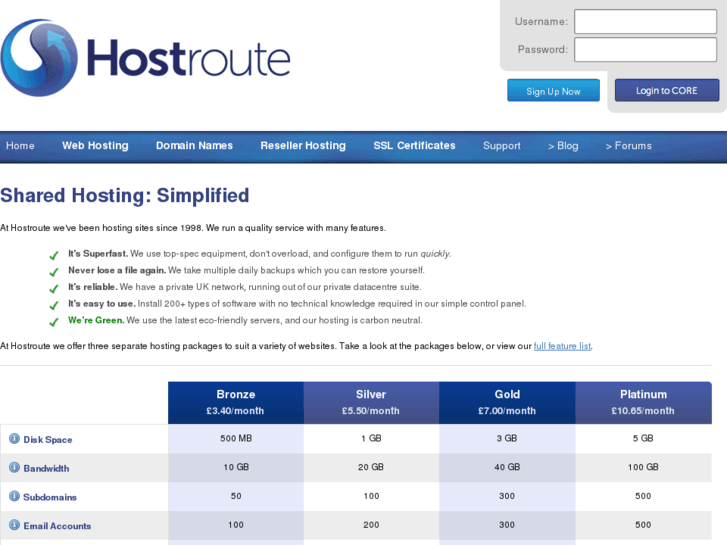
Task: Click the Shared Hosting: Simplified heading
Action: pyautogui.click(x=125, y=195)
